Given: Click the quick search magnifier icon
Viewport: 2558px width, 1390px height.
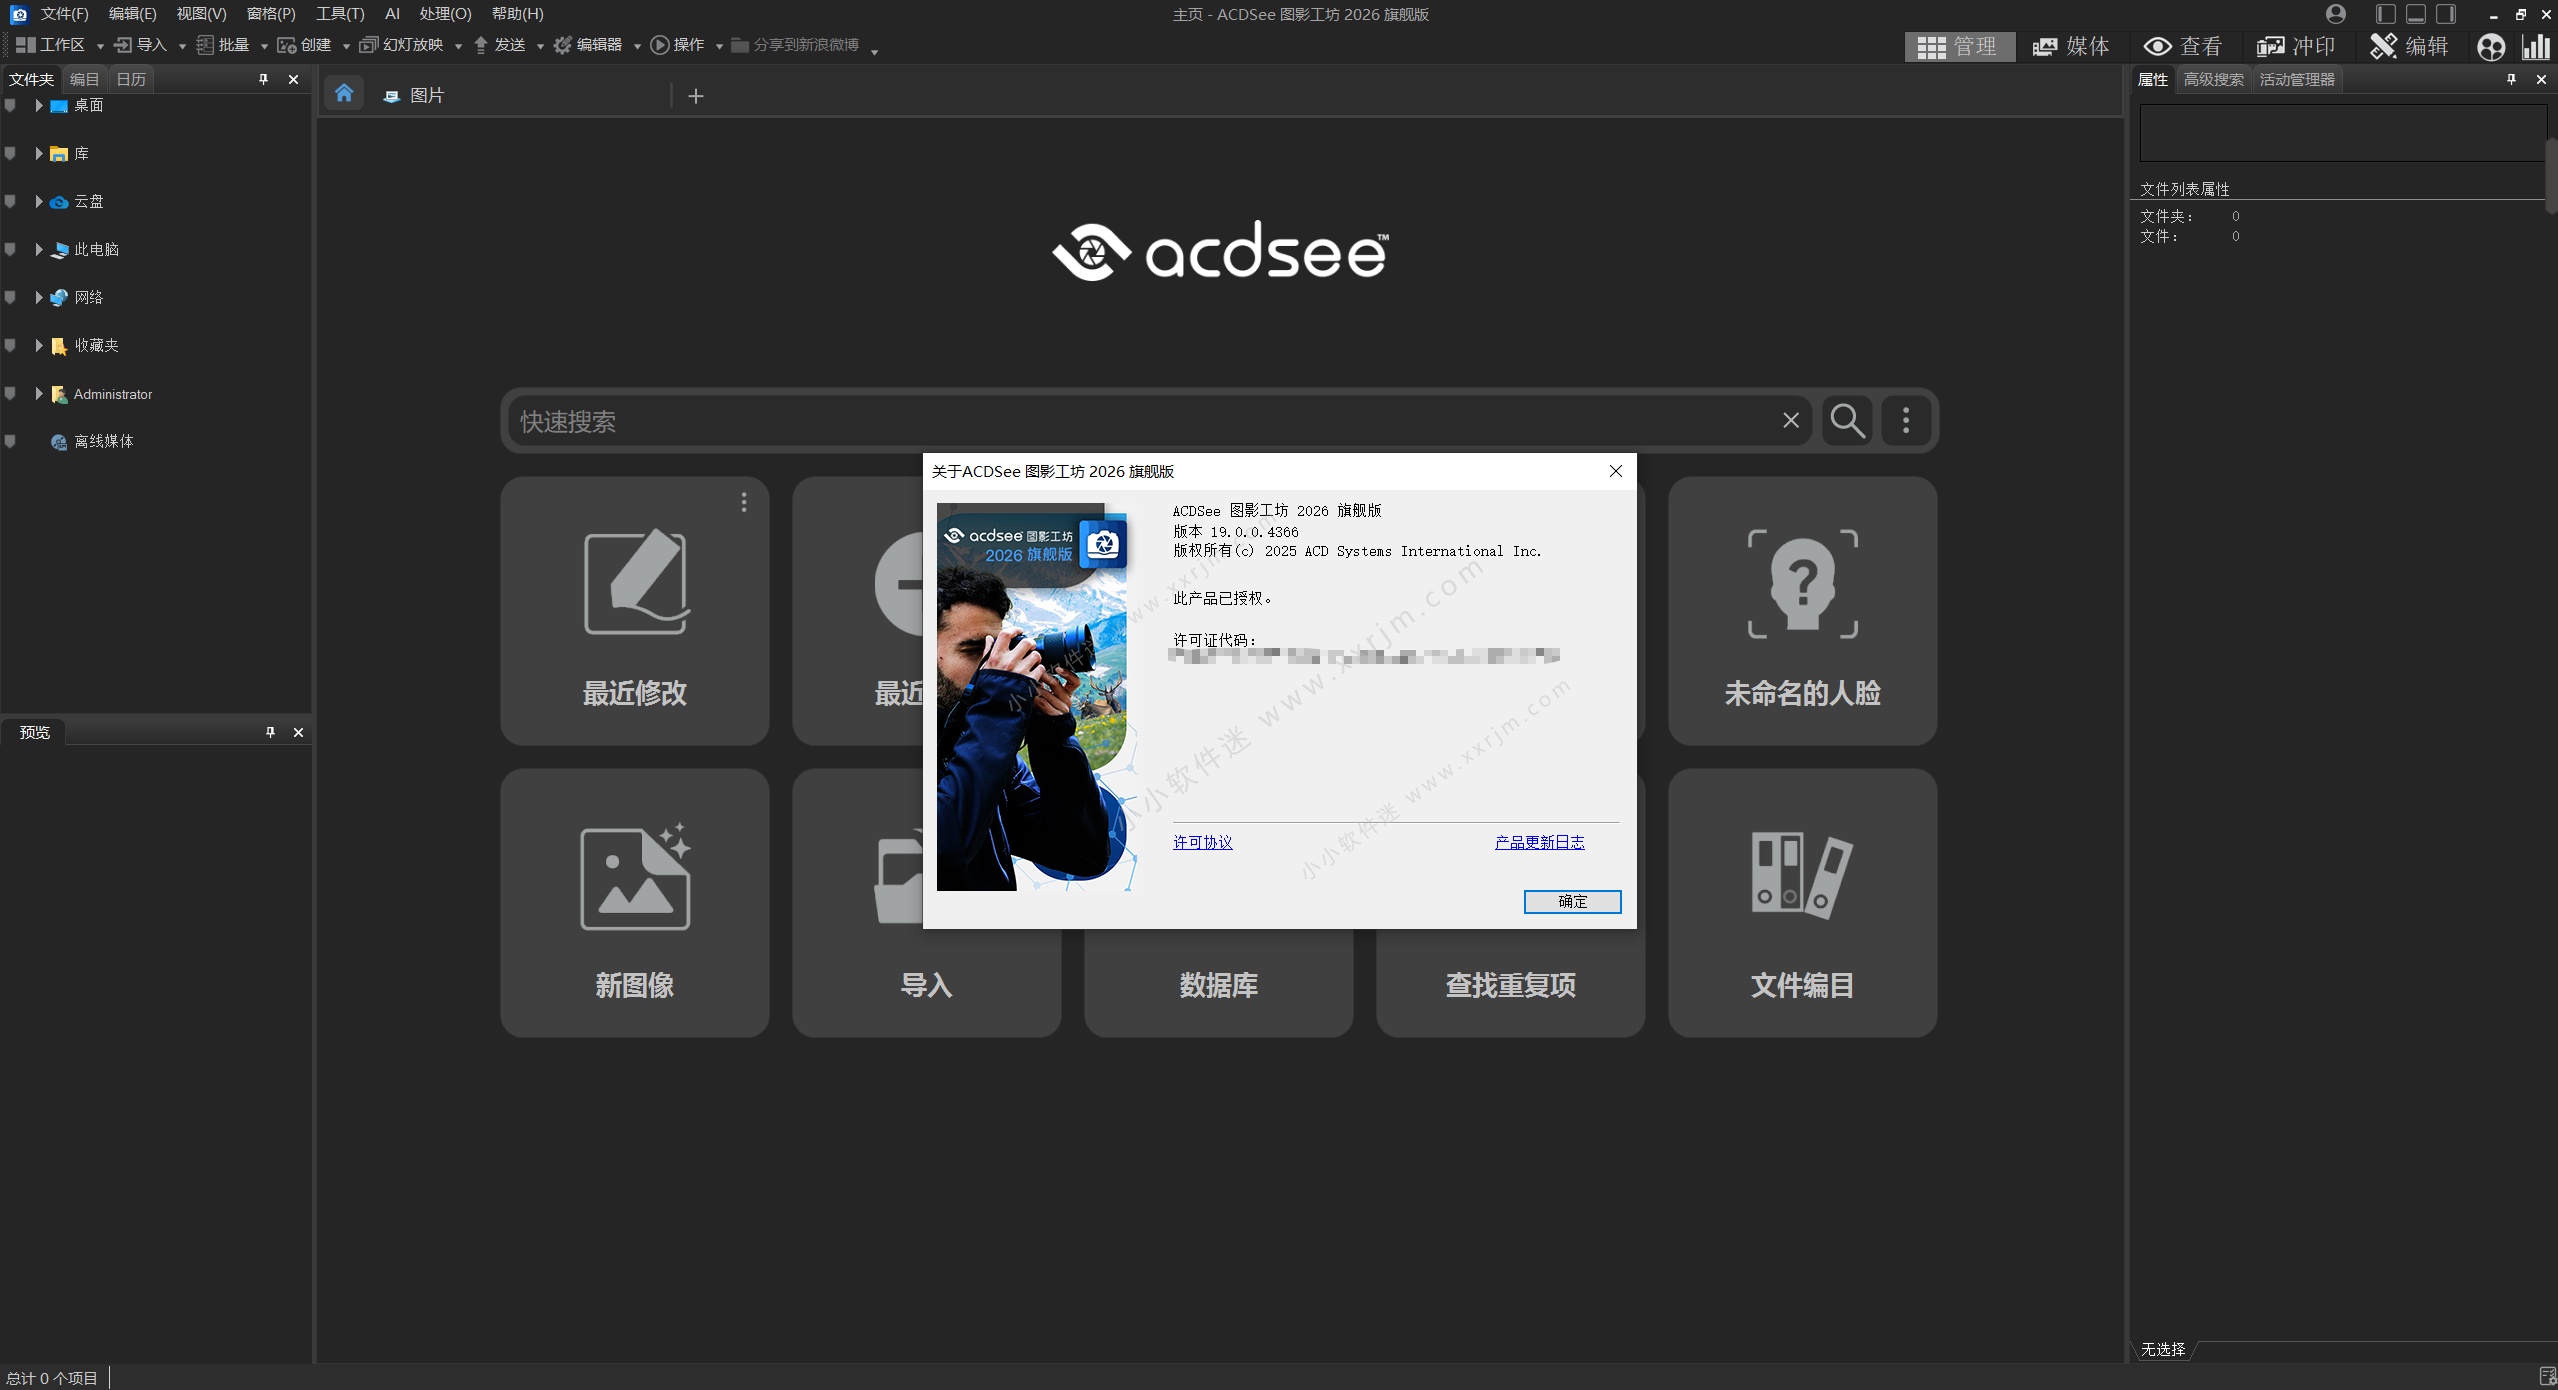Looking at the screenshot, I should point(1846,421).
